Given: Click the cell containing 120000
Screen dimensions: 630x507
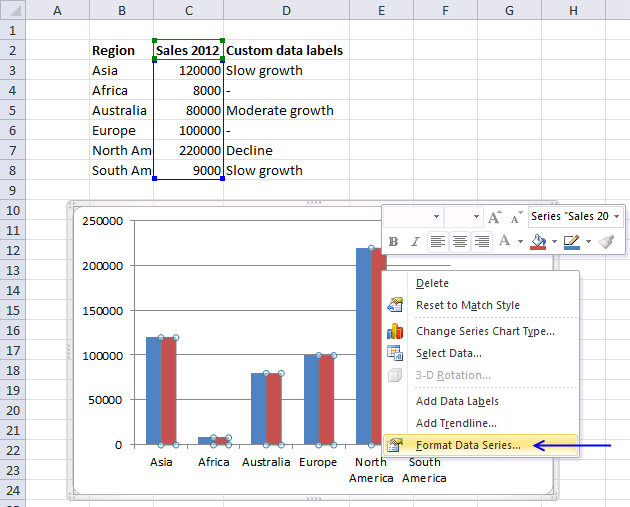Looking at the screenshot, I should pyautogui.click(x=188, y=70).
